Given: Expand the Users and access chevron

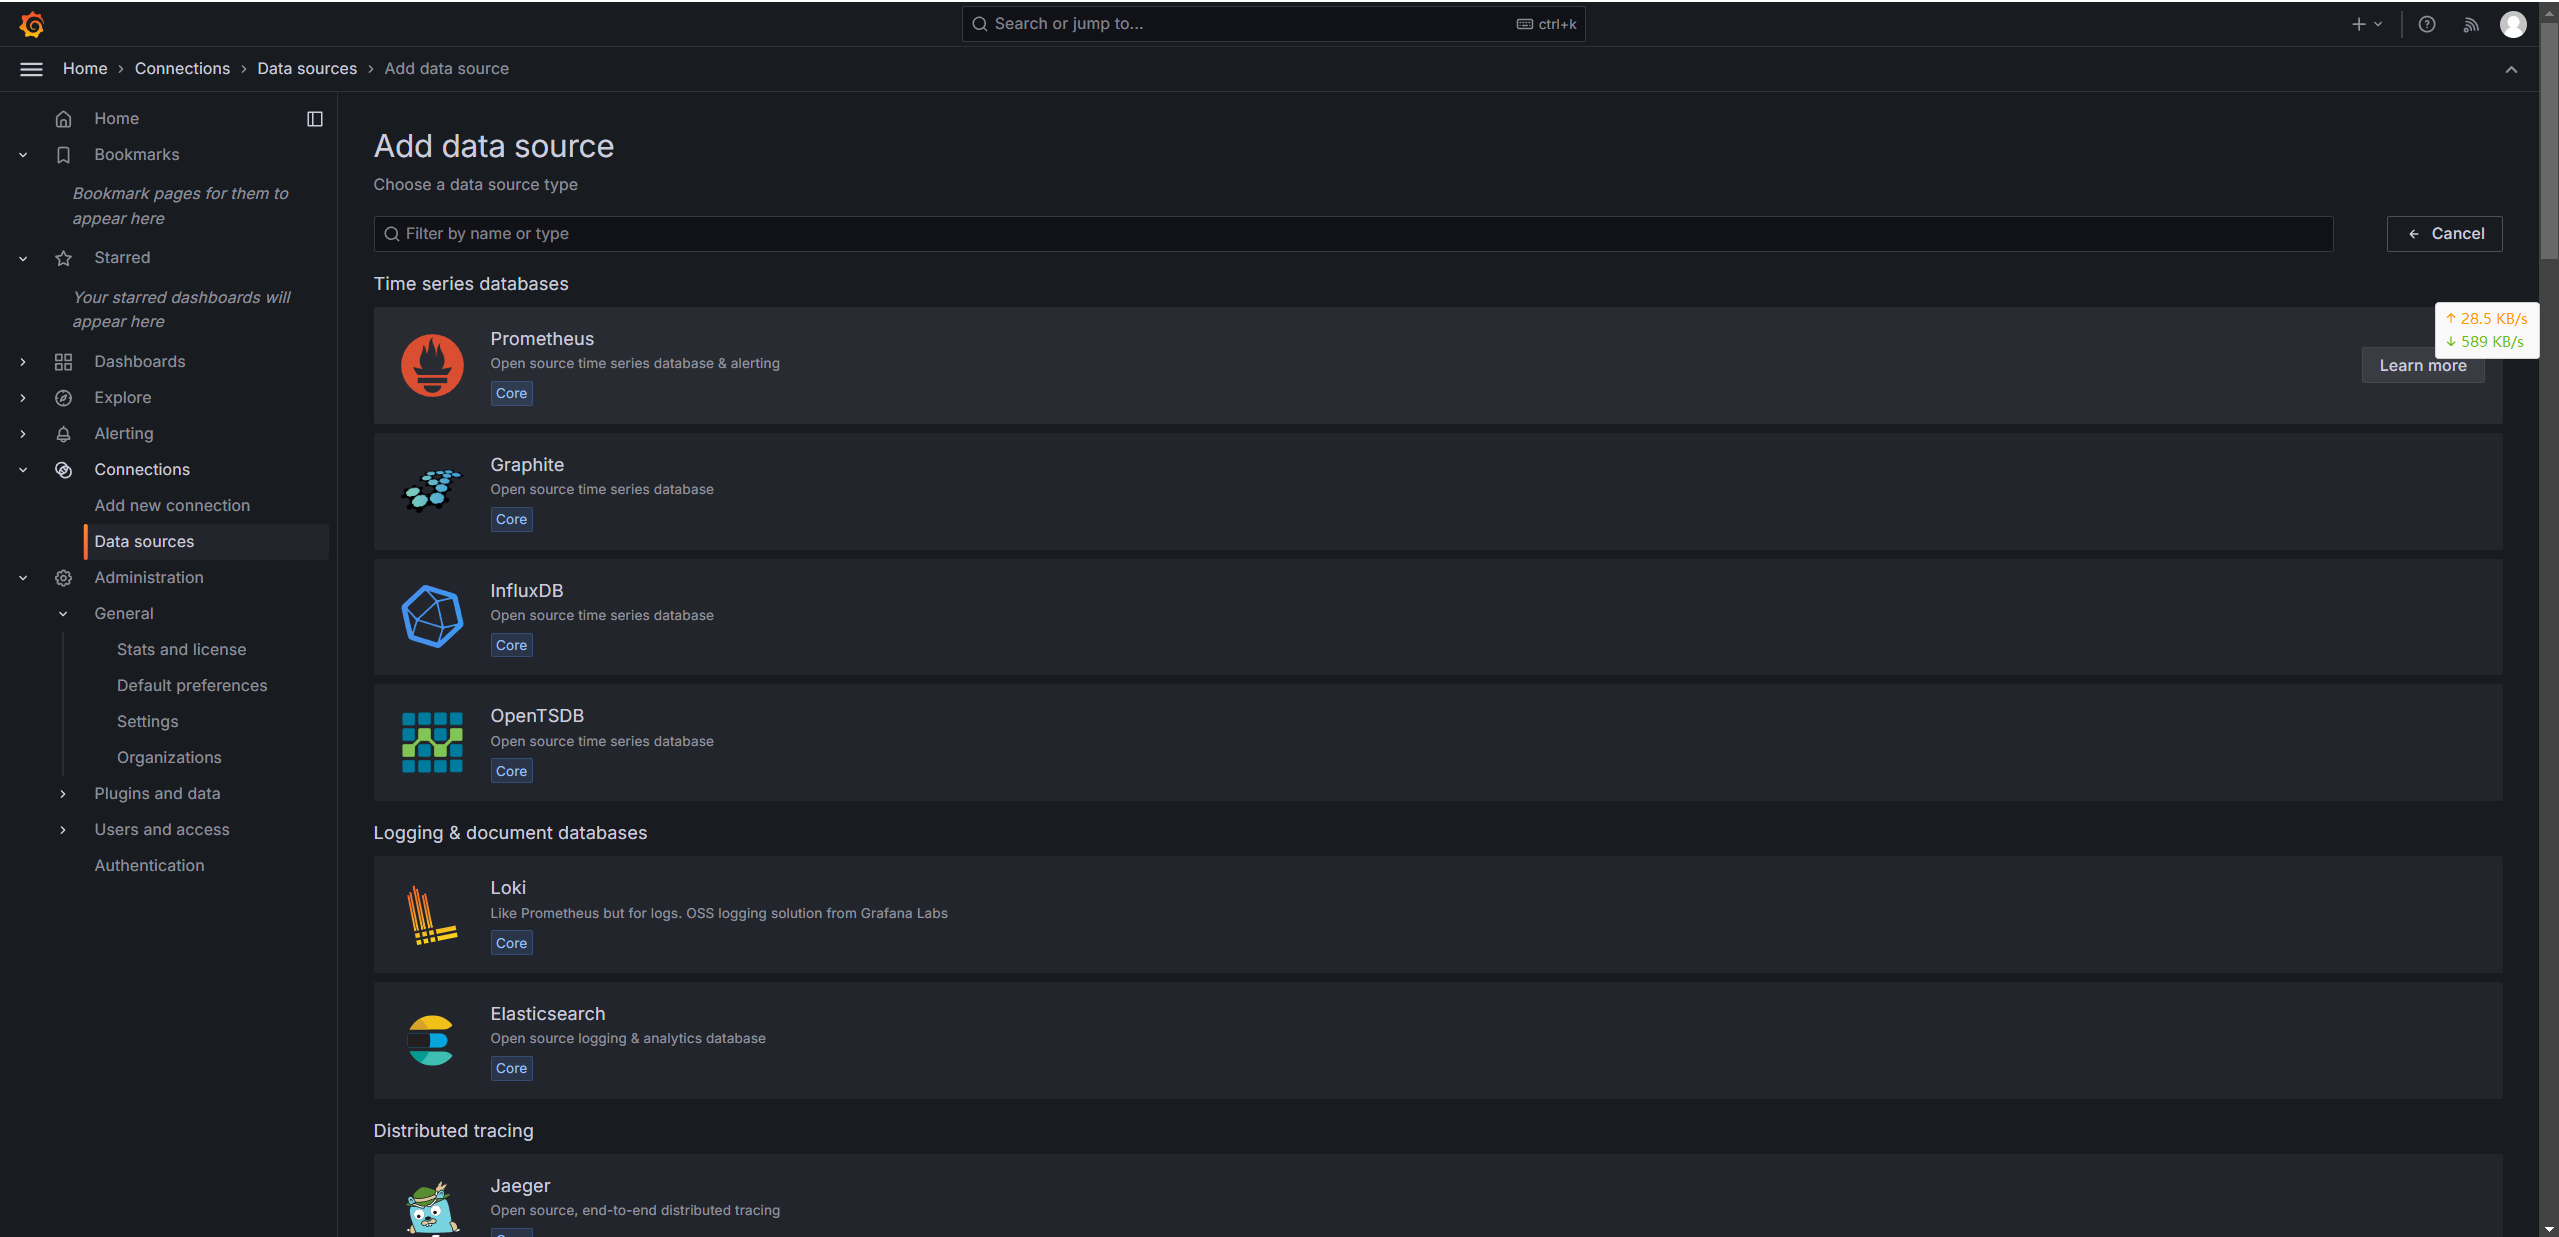Looking at the screenshot, I should tap(63, 830).
